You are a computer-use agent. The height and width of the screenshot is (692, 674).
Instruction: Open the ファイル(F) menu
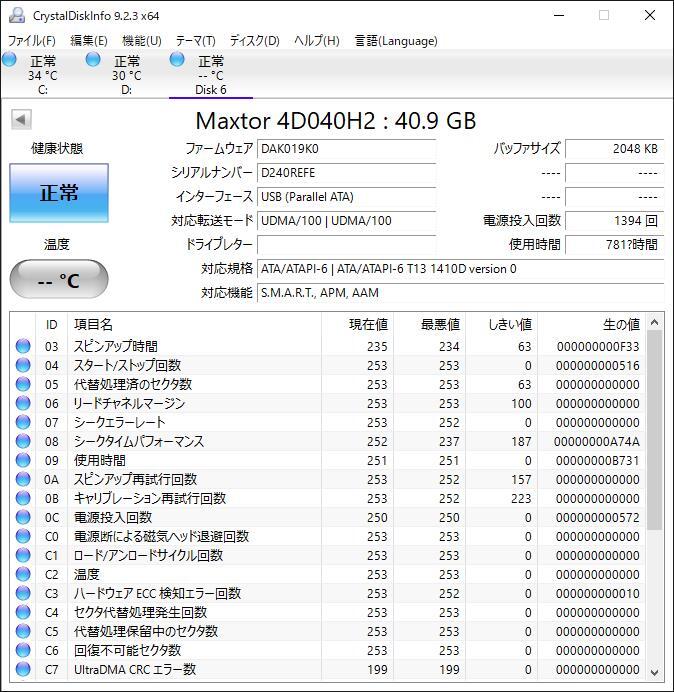pyautogui.click(x=32, y=41)
